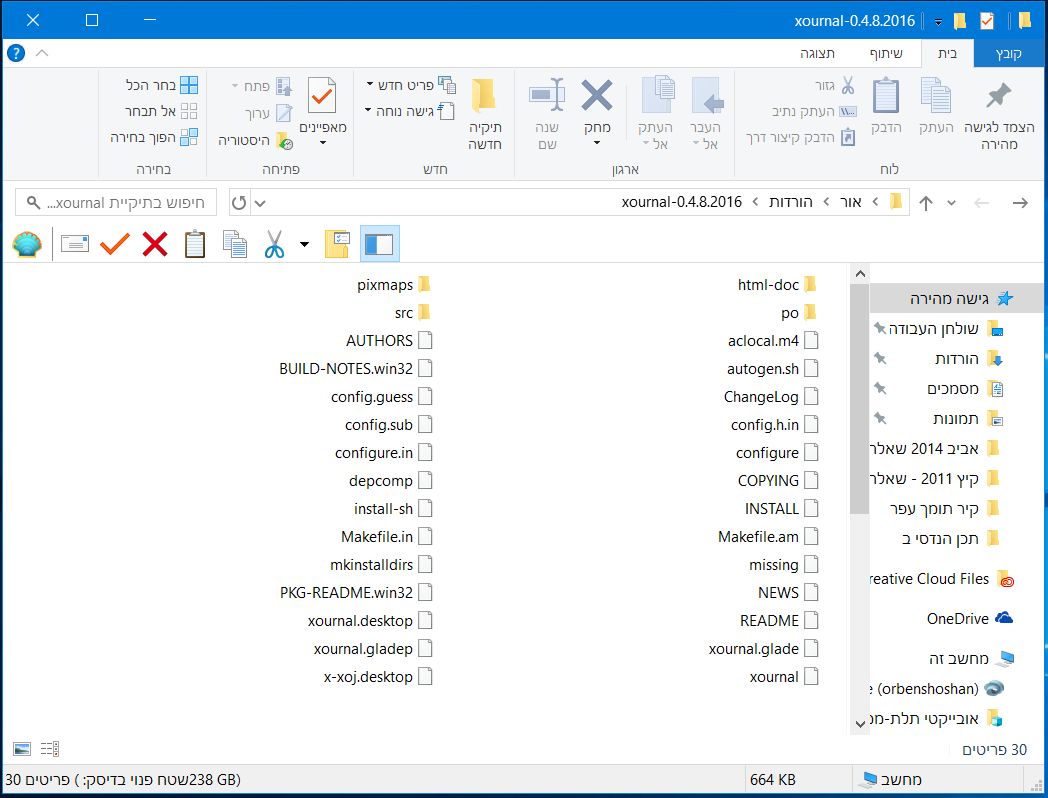1048x798 pixels.
Task: Open the Delete dropdown arrow in the ribbon
Action: pos(597,143)
